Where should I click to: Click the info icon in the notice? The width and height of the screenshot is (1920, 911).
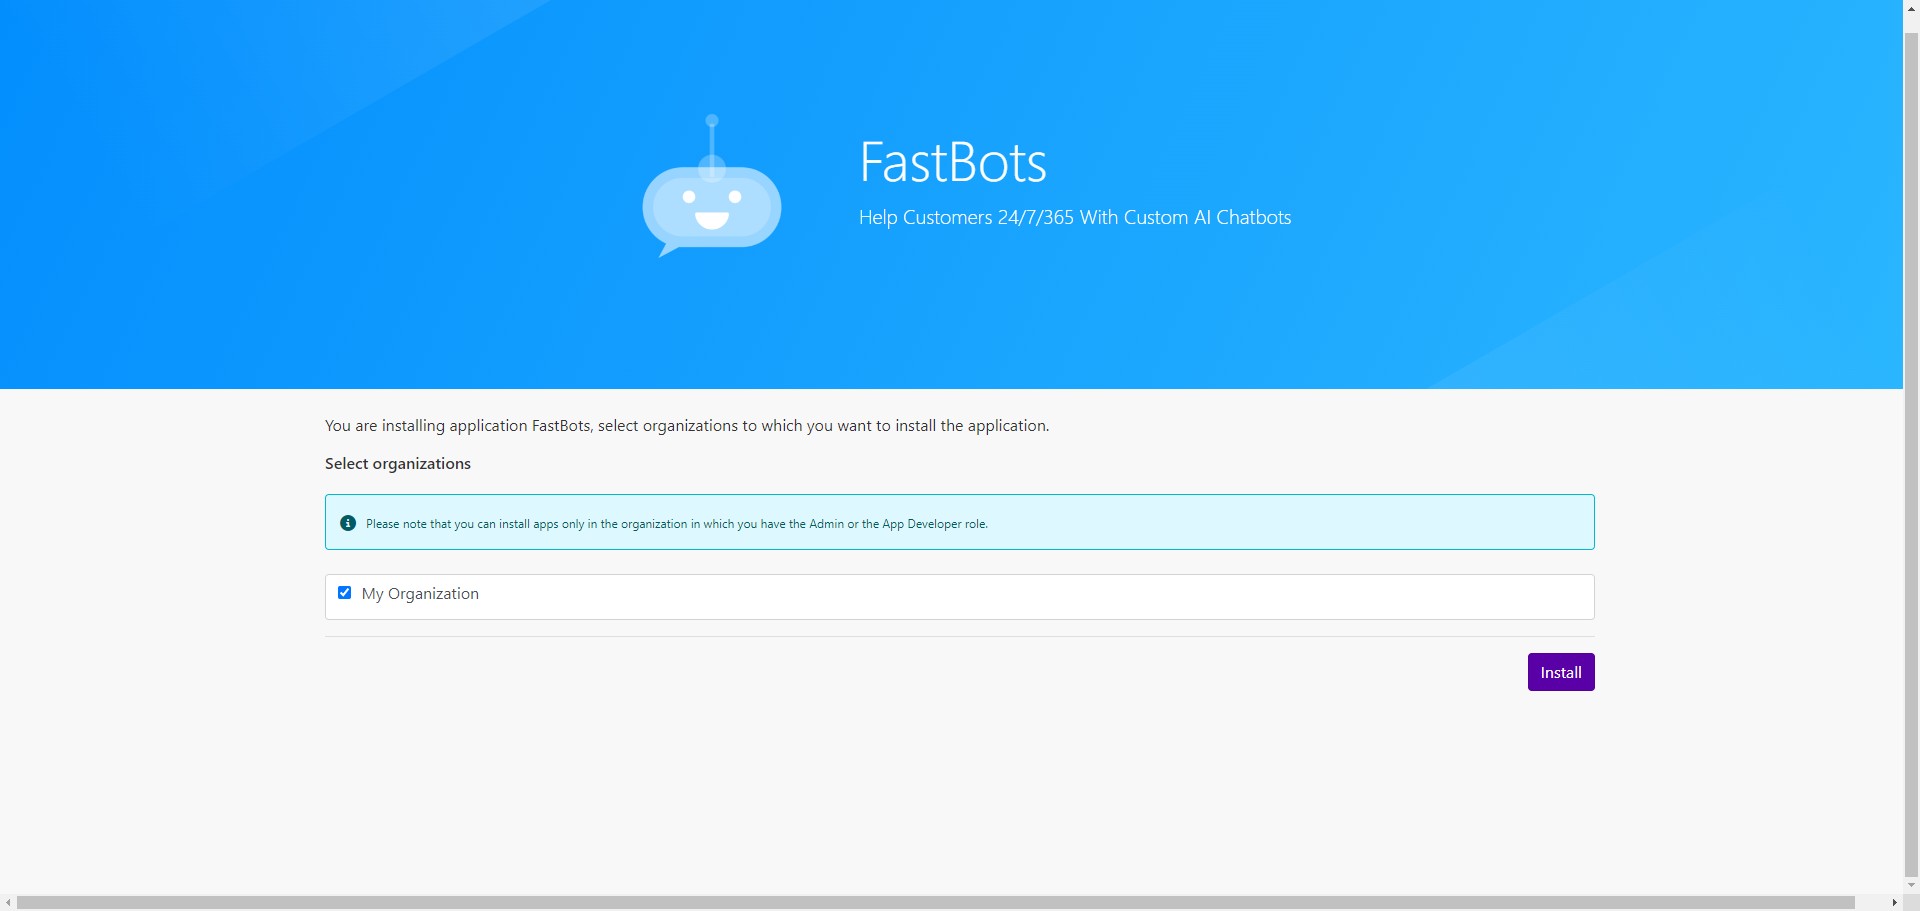click(348, 523)
